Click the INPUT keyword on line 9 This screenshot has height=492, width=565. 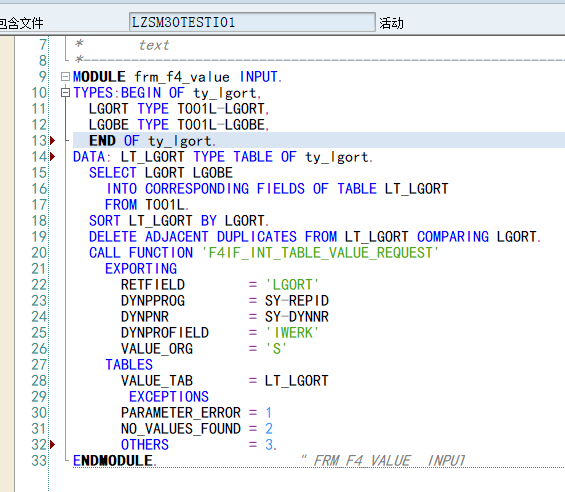click(259, 77)
